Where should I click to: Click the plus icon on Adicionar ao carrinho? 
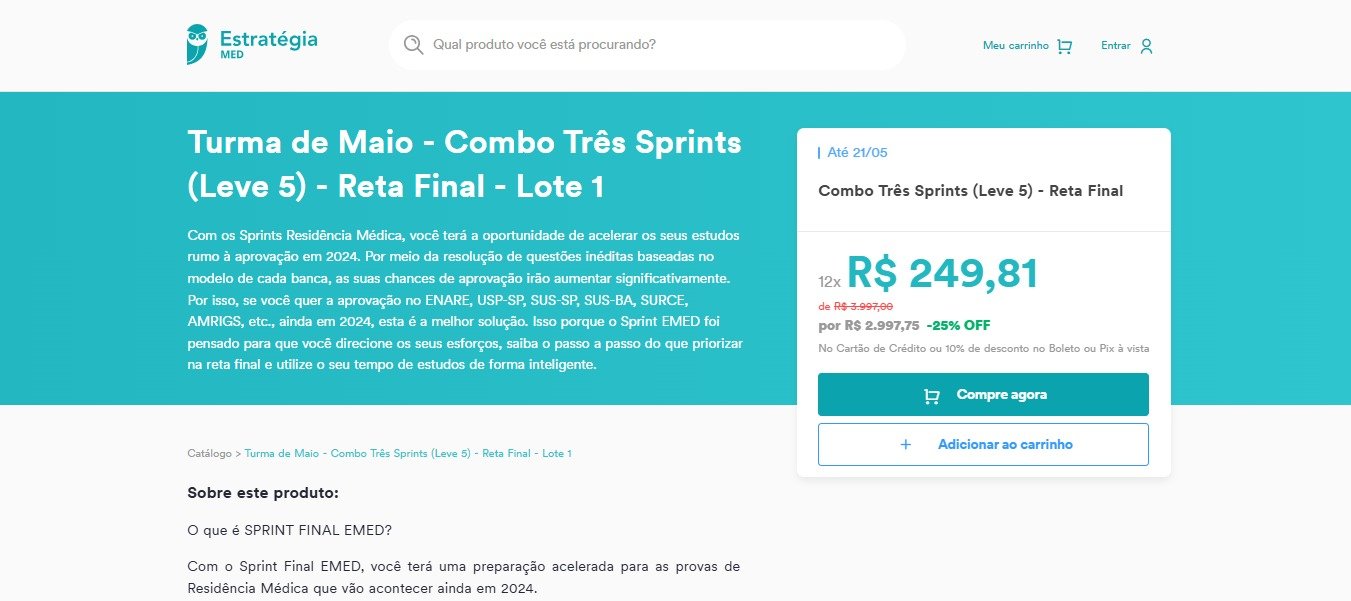click(906, 444)
